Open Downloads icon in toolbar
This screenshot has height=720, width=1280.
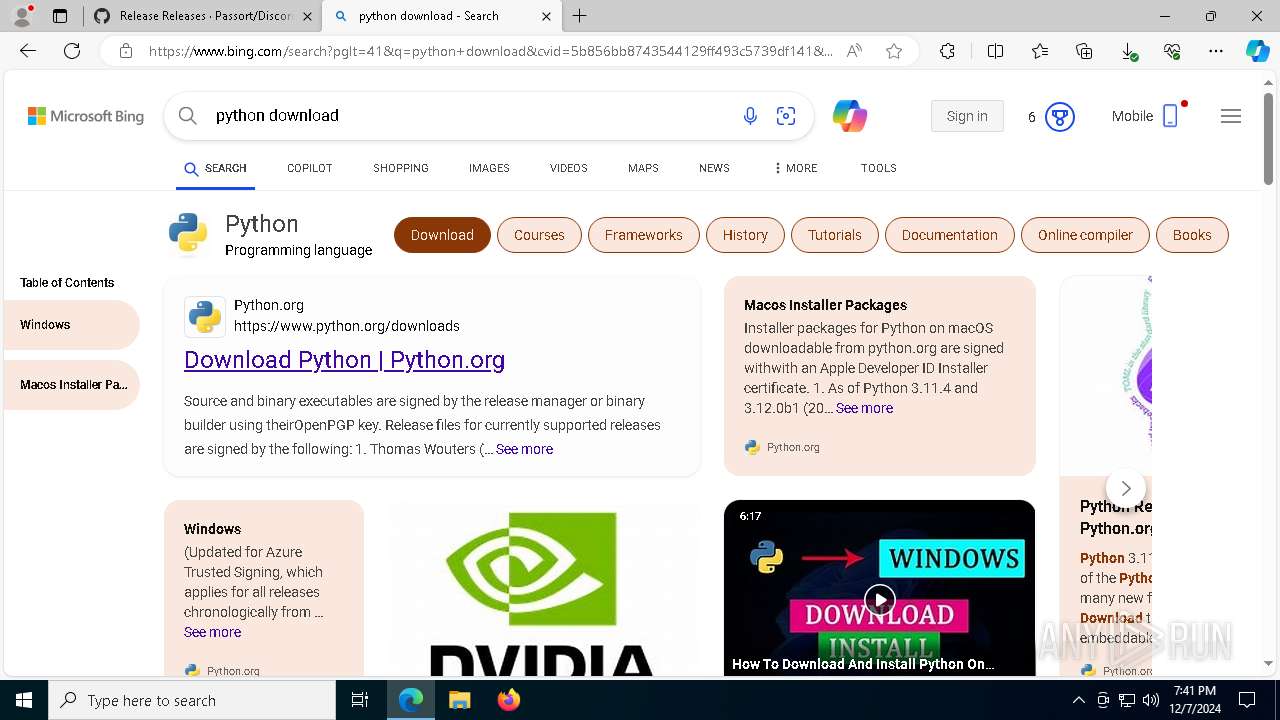pyautogui.click(x=1128, y=51)
